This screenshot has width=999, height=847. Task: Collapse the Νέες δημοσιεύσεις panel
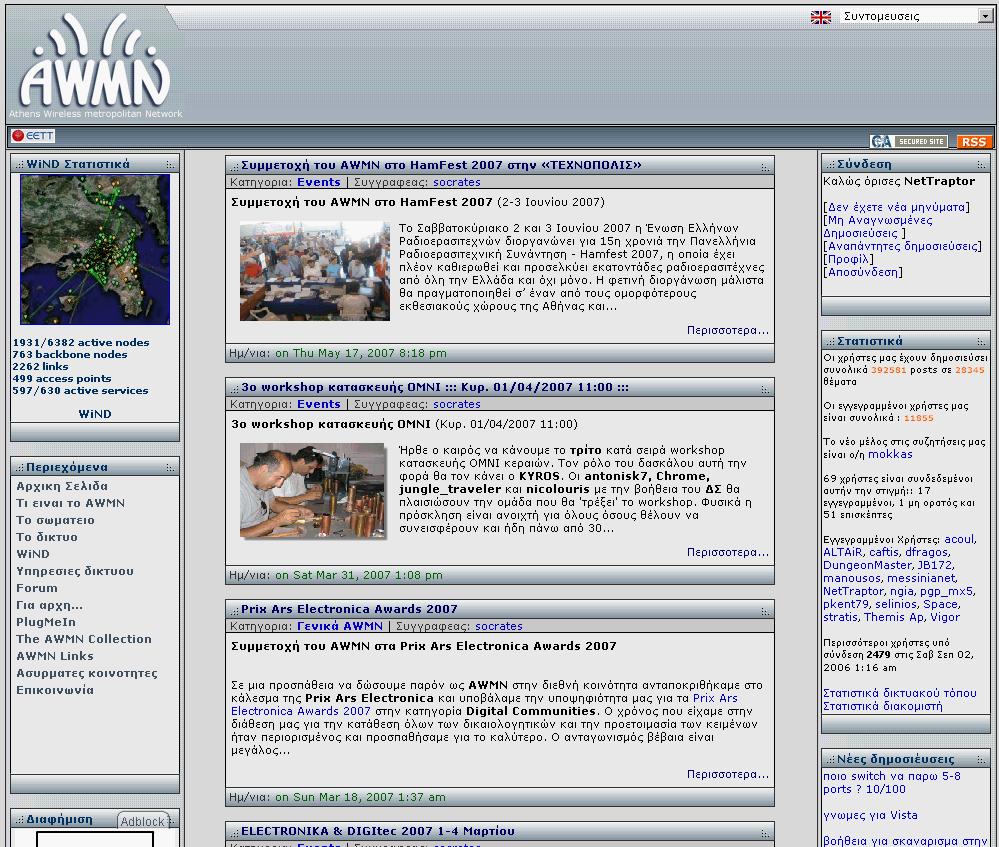point(981,760)
